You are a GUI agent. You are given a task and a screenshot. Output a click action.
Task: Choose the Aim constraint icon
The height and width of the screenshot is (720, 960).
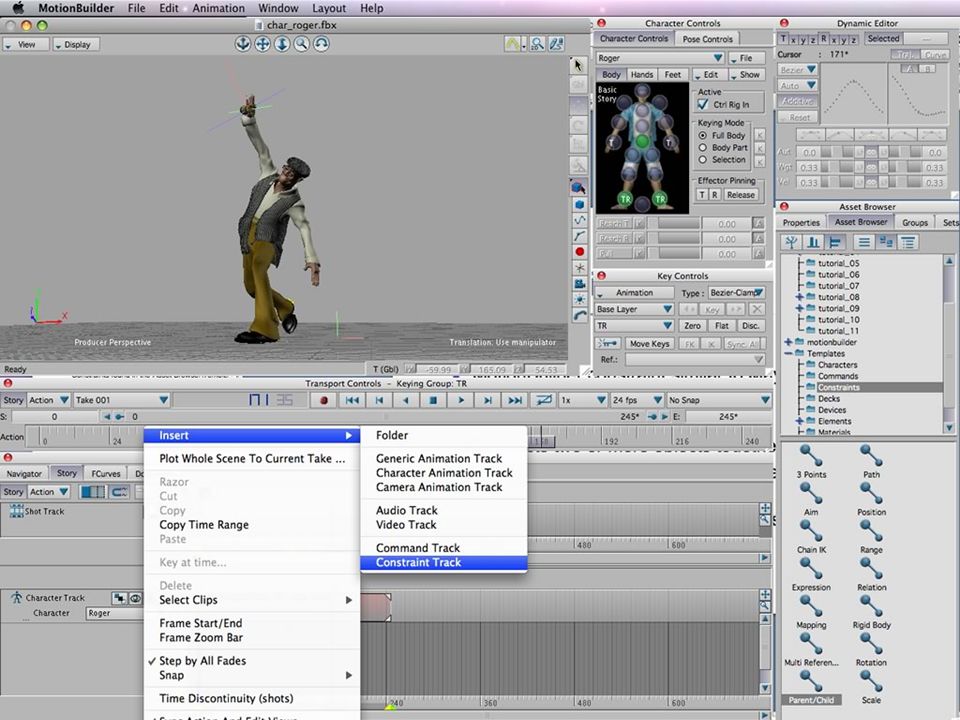[x=811, y=494]
